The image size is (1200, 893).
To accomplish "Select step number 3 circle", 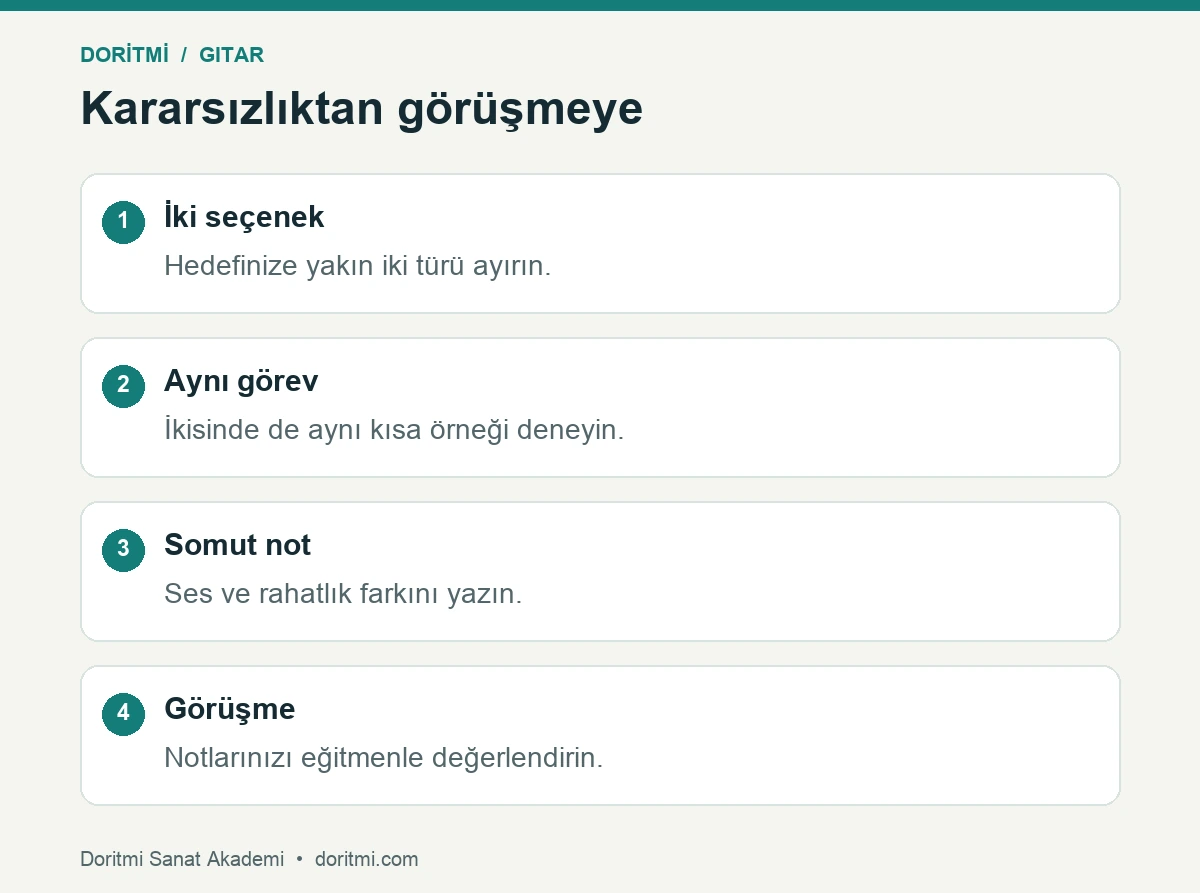I will point(123,549).
